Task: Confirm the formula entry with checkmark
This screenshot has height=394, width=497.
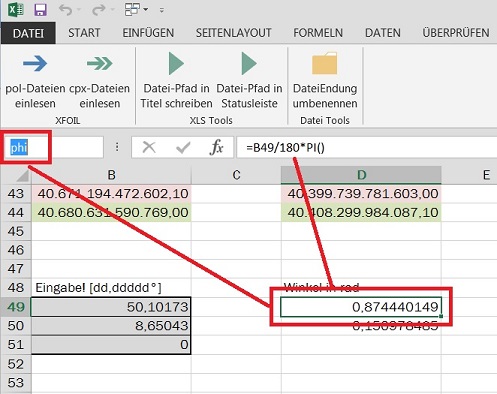Action: coord(183,147)
